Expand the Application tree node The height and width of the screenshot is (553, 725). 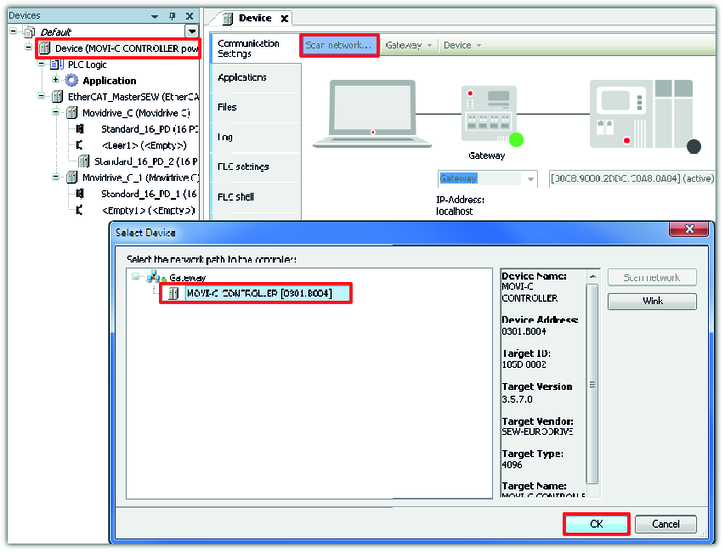[56, 81]
